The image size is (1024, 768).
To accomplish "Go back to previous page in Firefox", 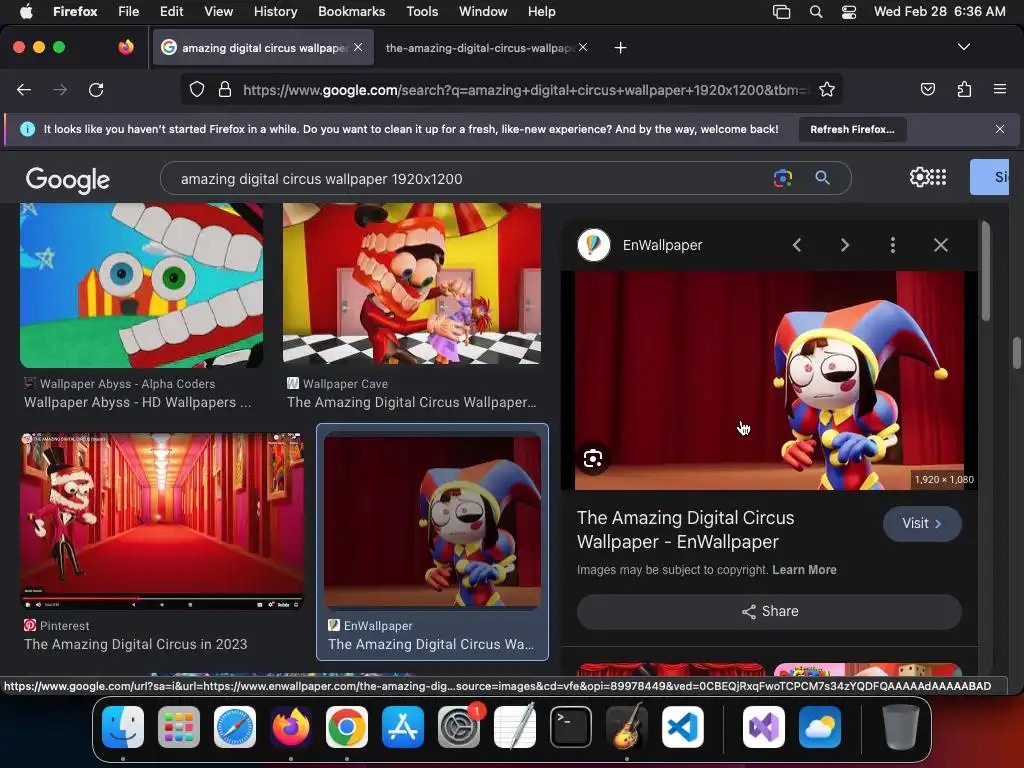I will pos(24,89).
